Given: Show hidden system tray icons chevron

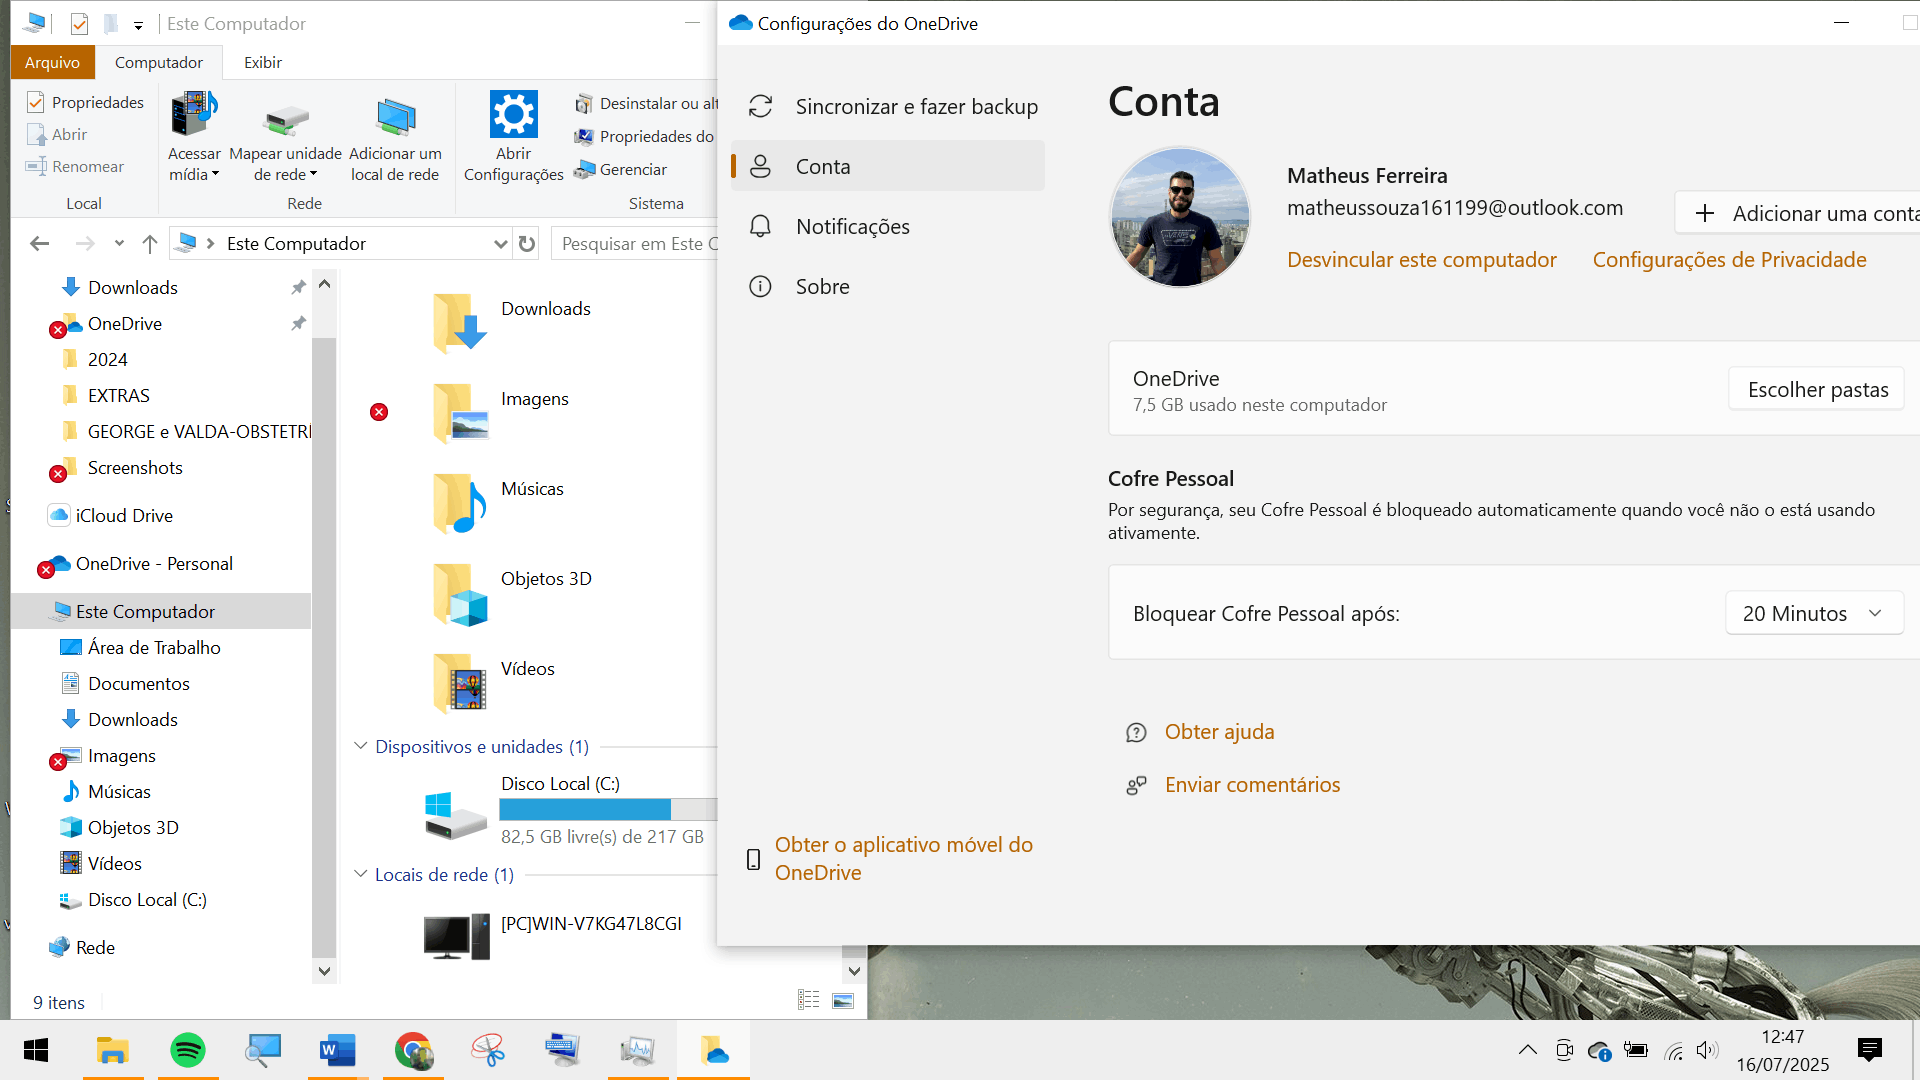Looking at the screenshot, I should point(1527,1050).
